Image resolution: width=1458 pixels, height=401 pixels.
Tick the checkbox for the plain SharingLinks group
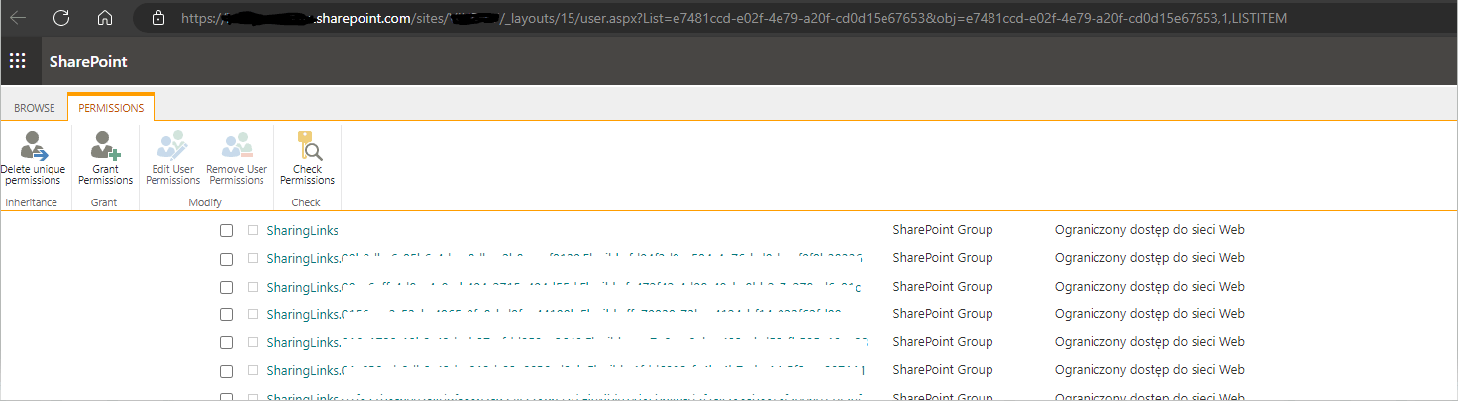[x=227, y=230]
